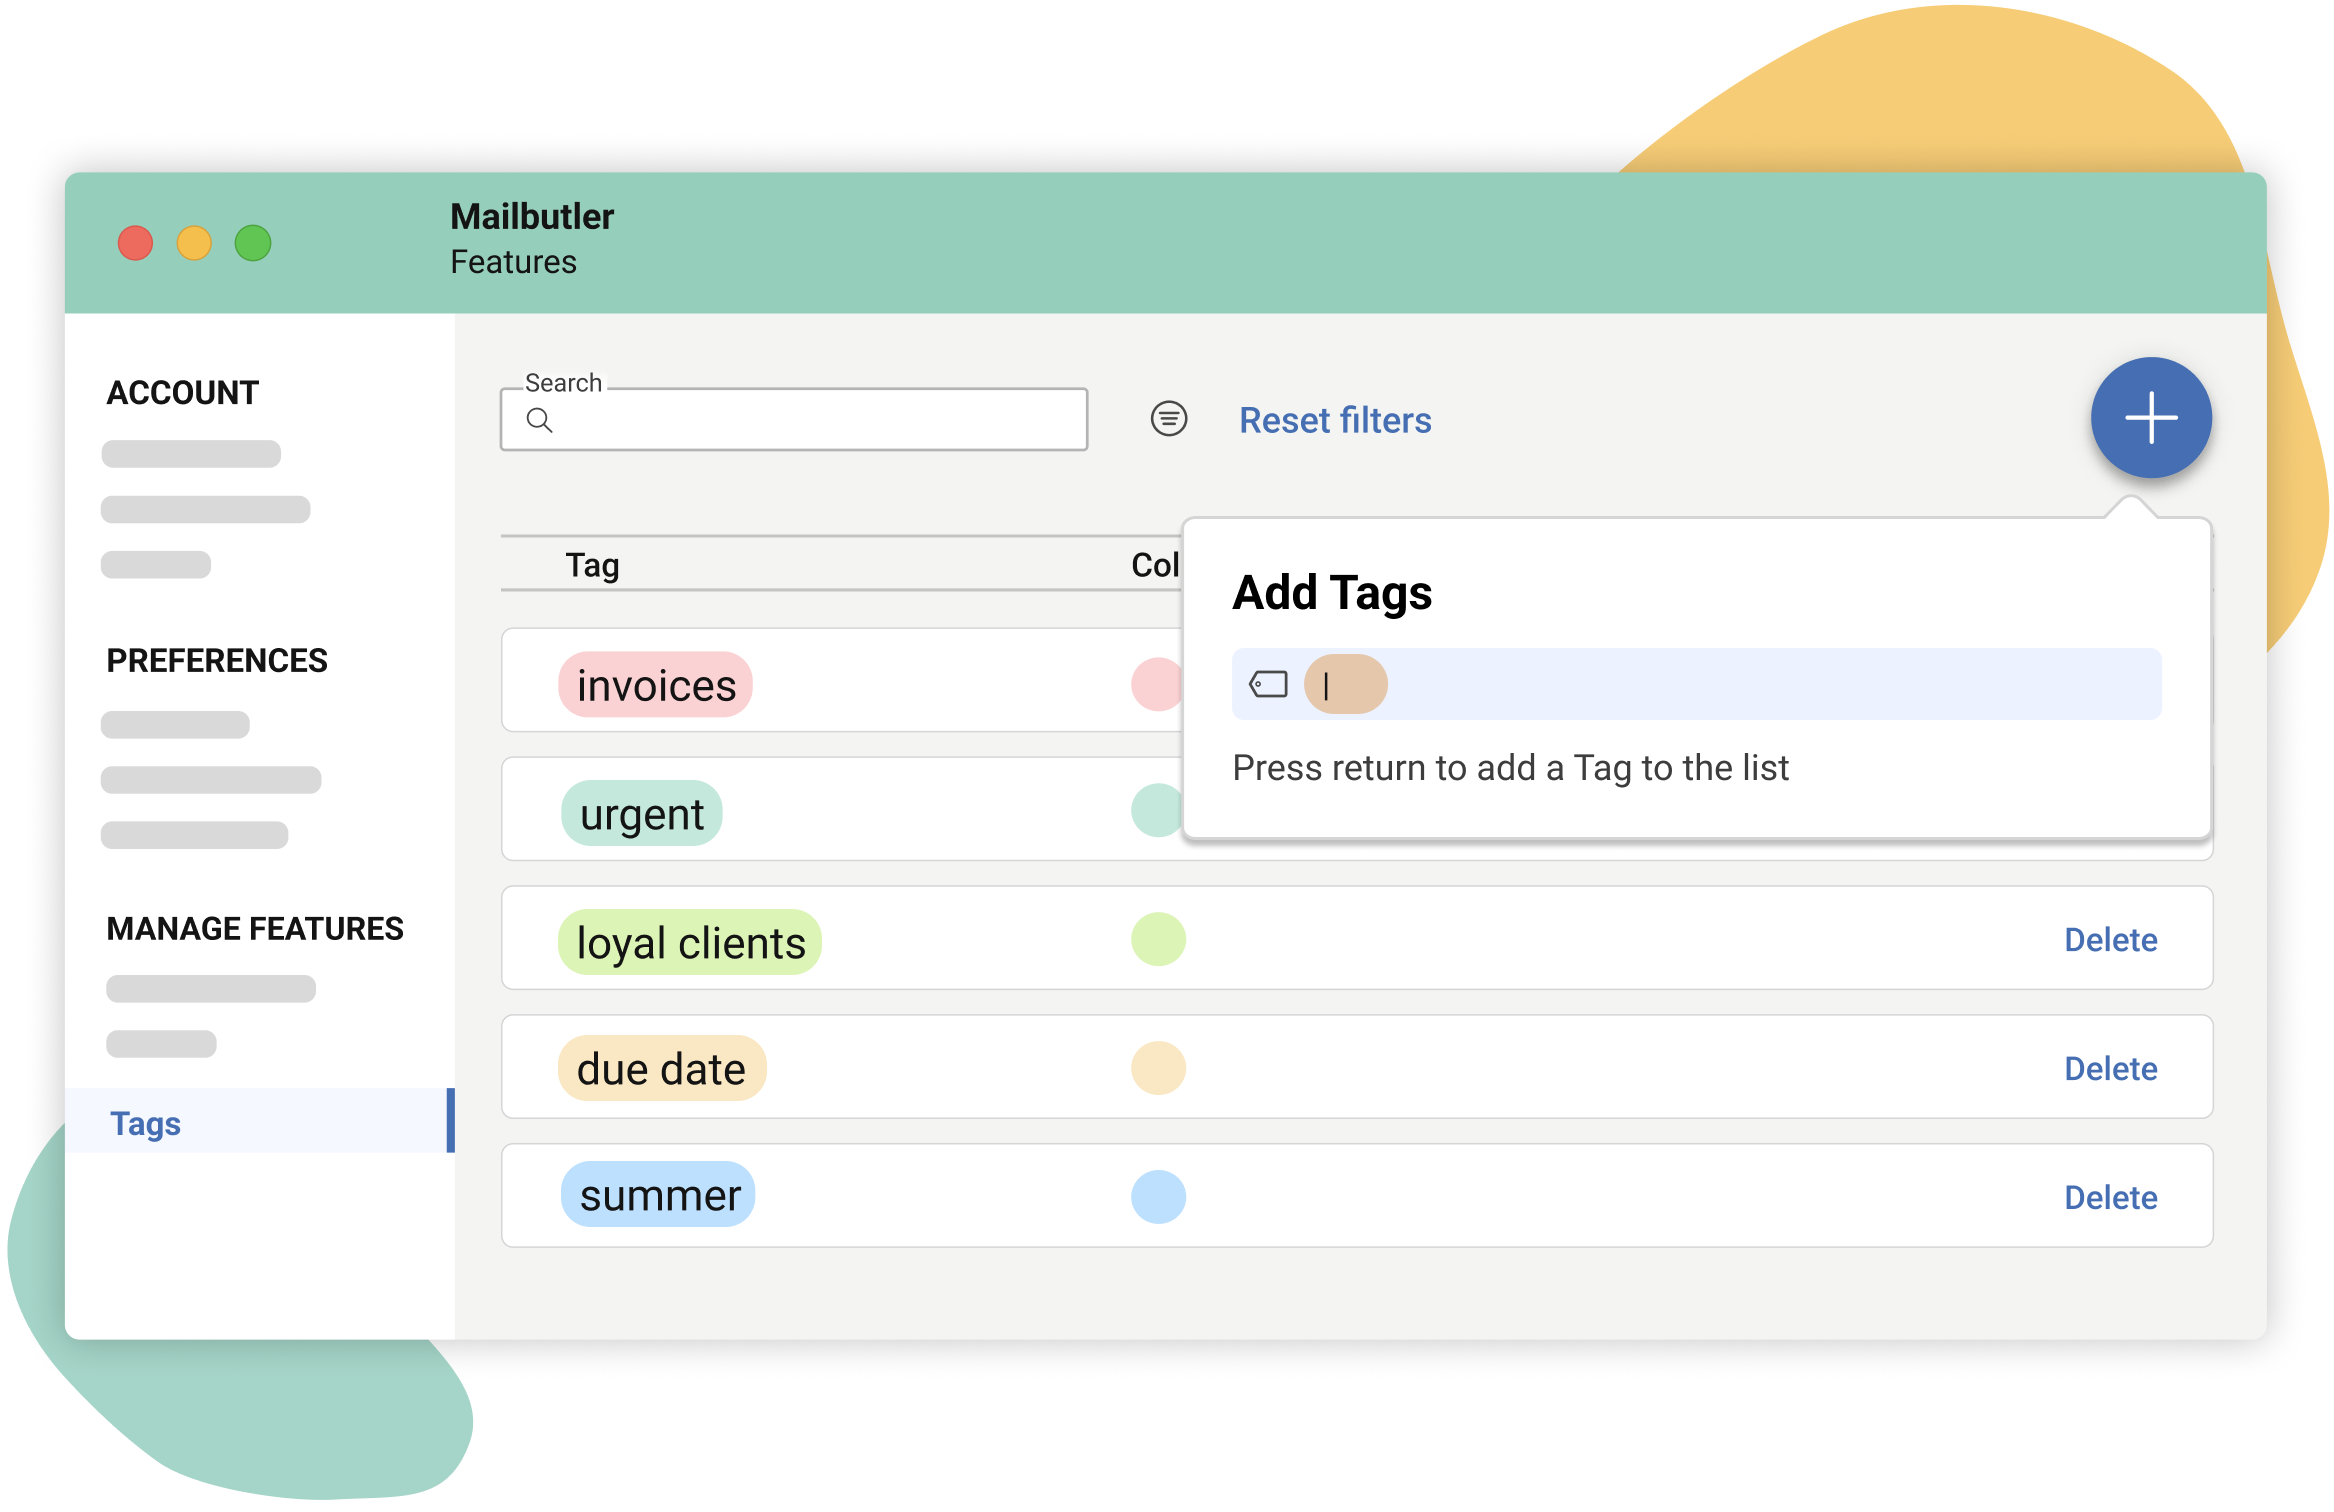Open the due date beige color swatch
Image resolution: width=2334 pixels, height=1512 pixels.
pyautogui.click(x=1158, y=1069)
